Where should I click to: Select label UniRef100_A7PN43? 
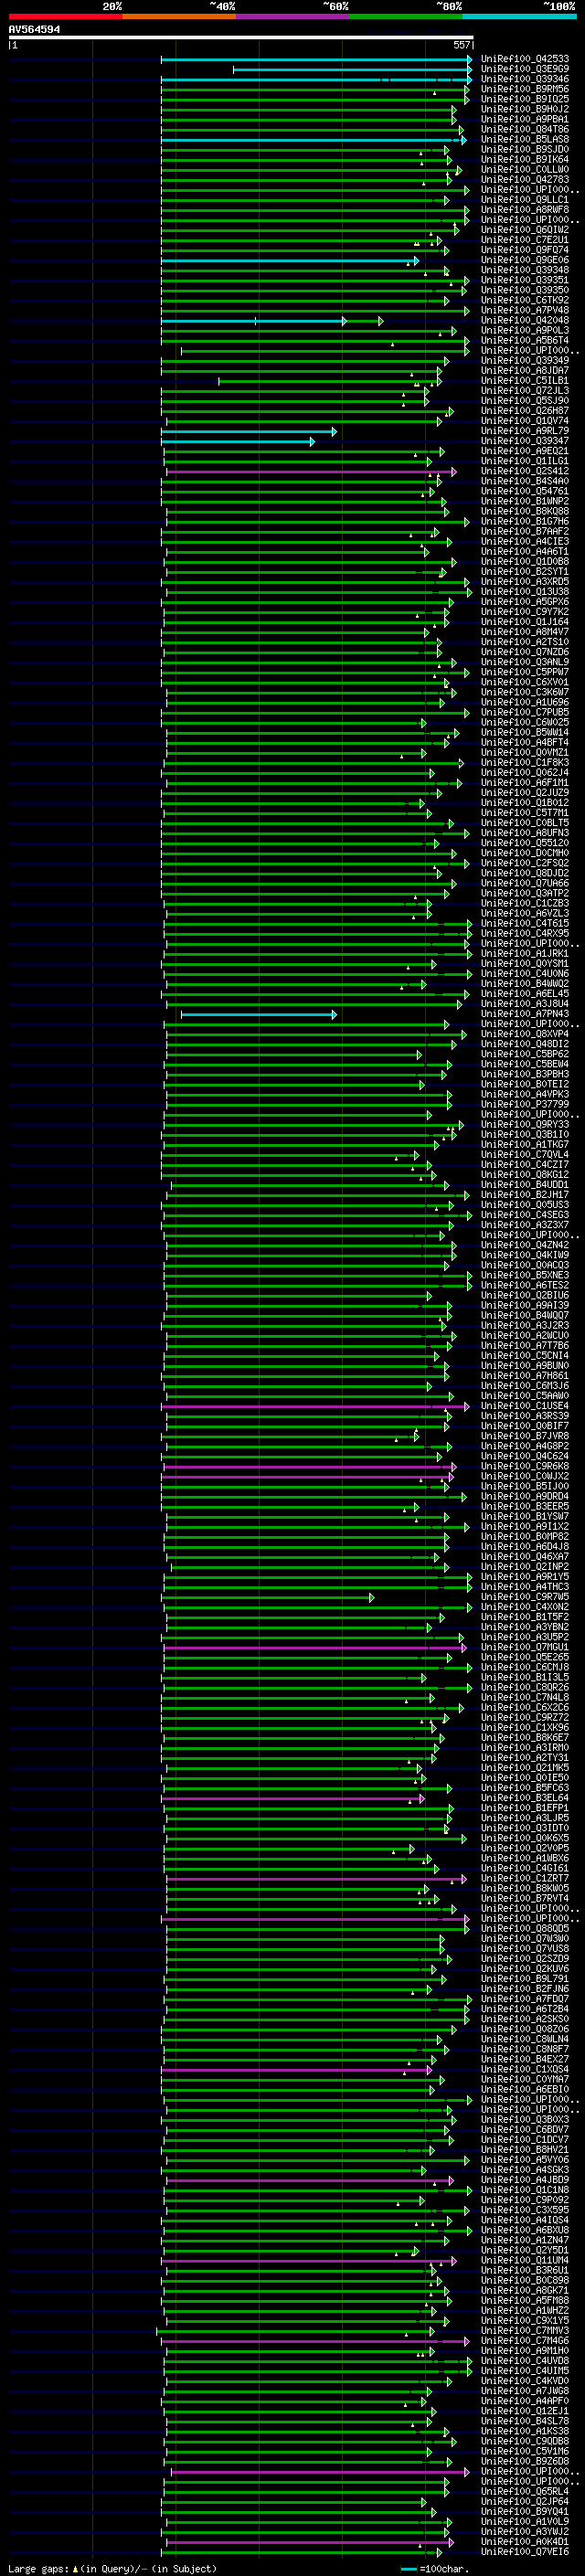point(525,1014)
